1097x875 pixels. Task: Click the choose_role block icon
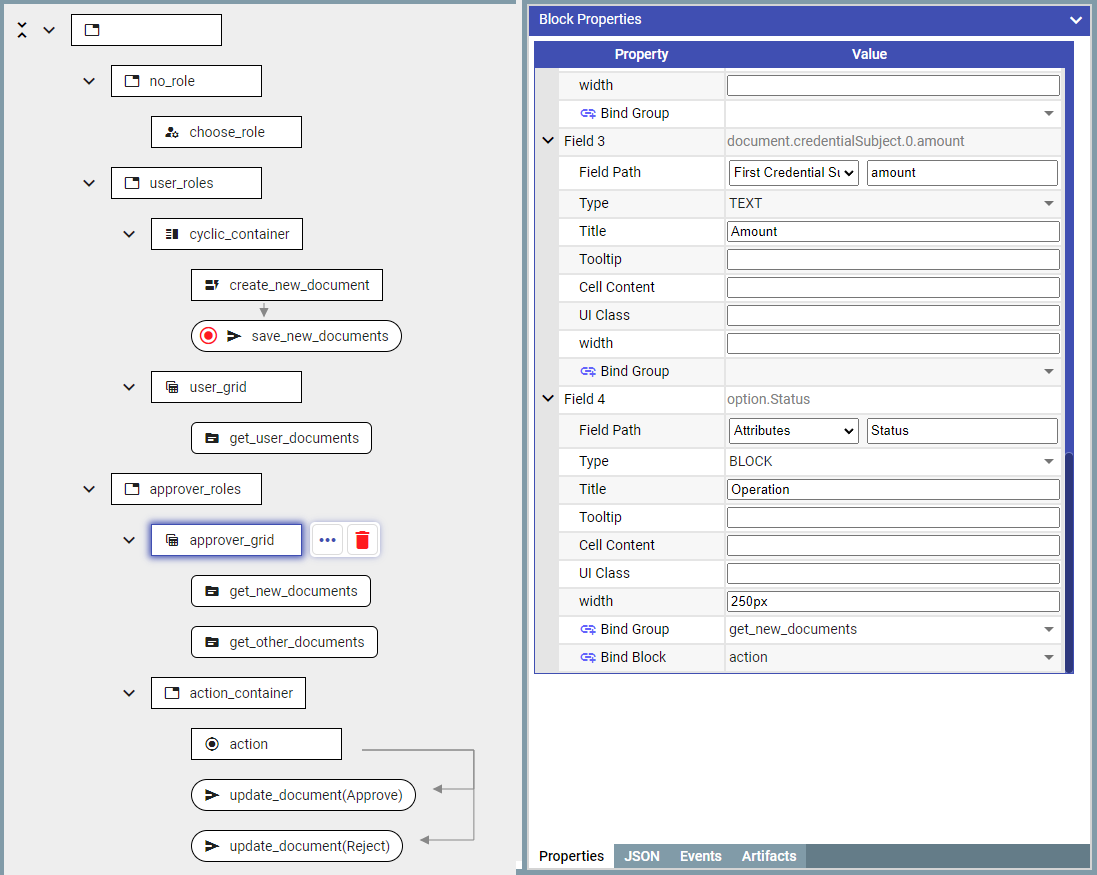pos(172,132)
